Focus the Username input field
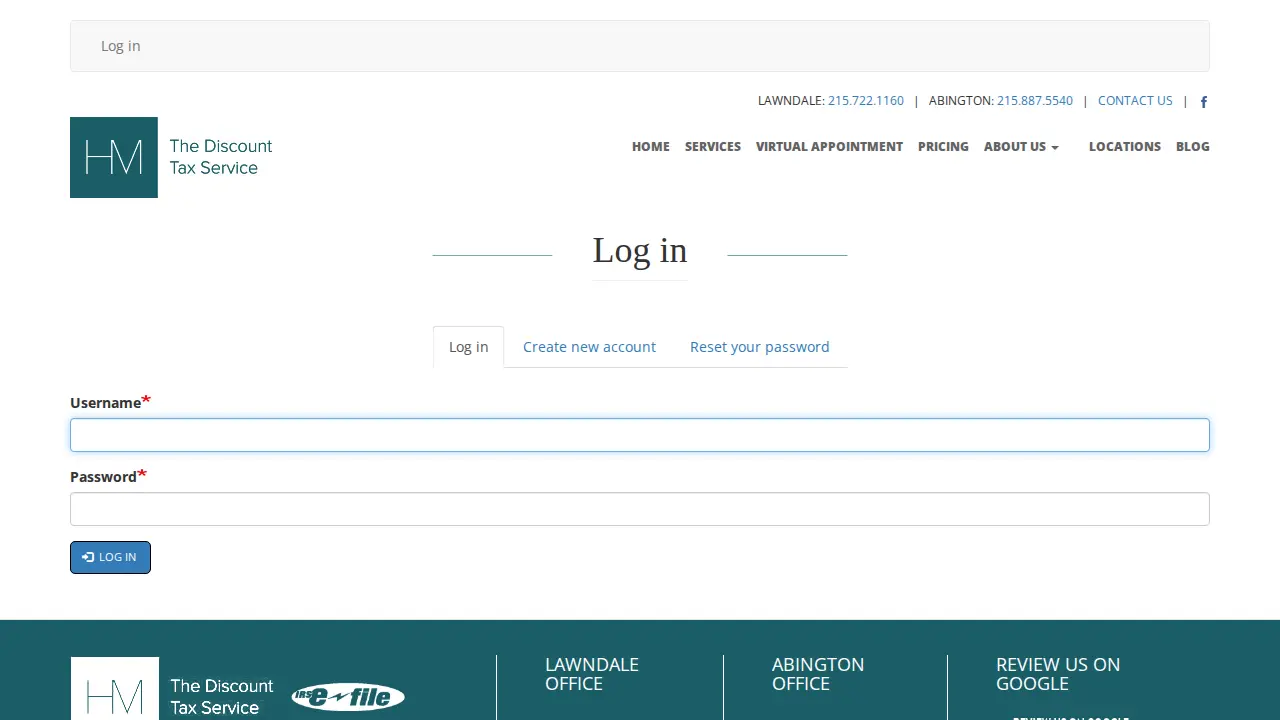1280x720 pixels. tap(640, 435)
